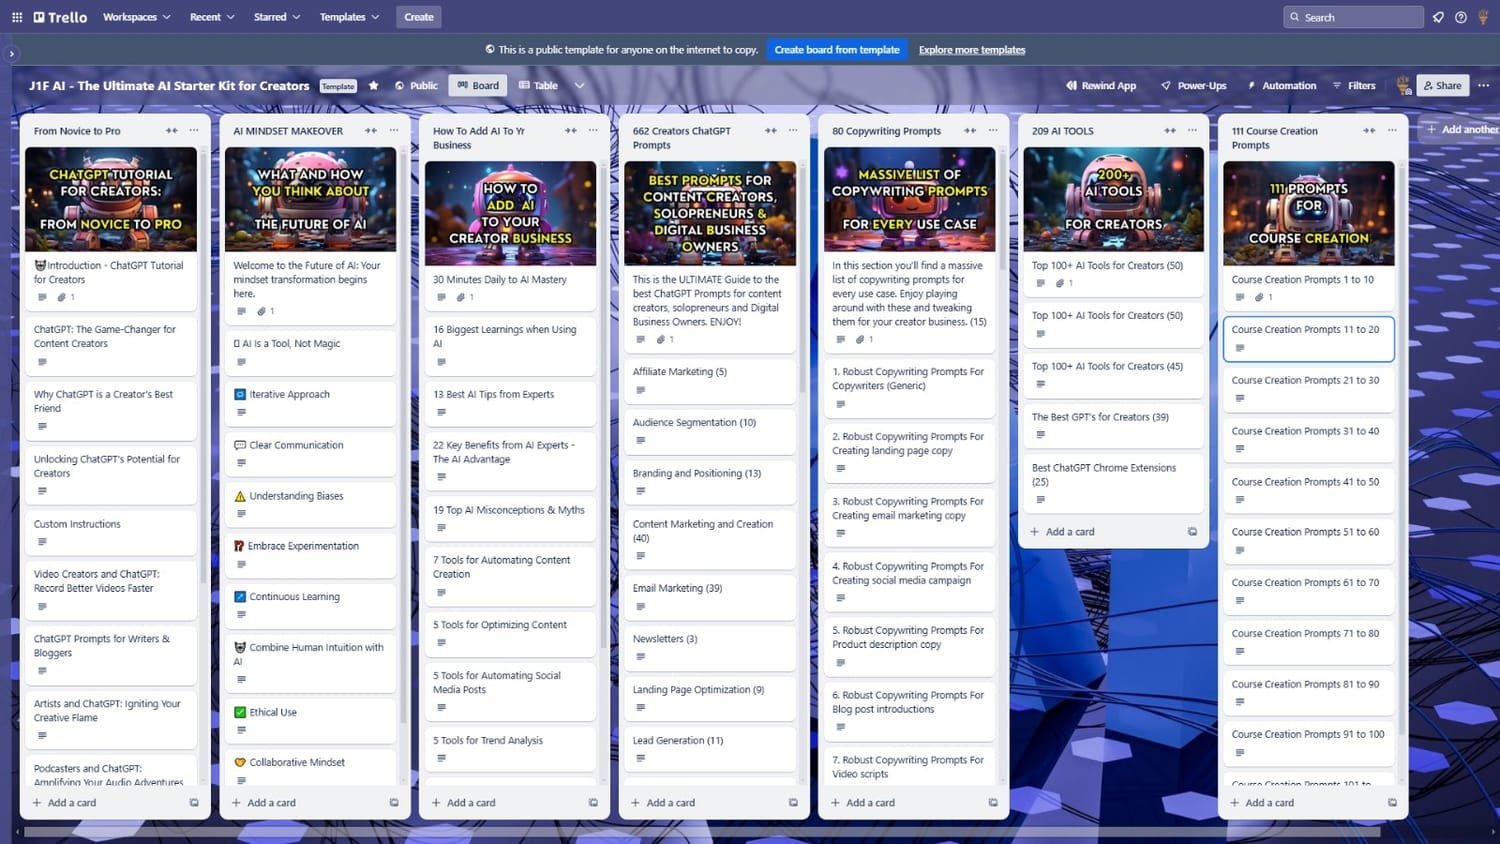Create card from template in 111 Course Creation list
Viewport: 1500px width, 844px height.
point(1392,803)
